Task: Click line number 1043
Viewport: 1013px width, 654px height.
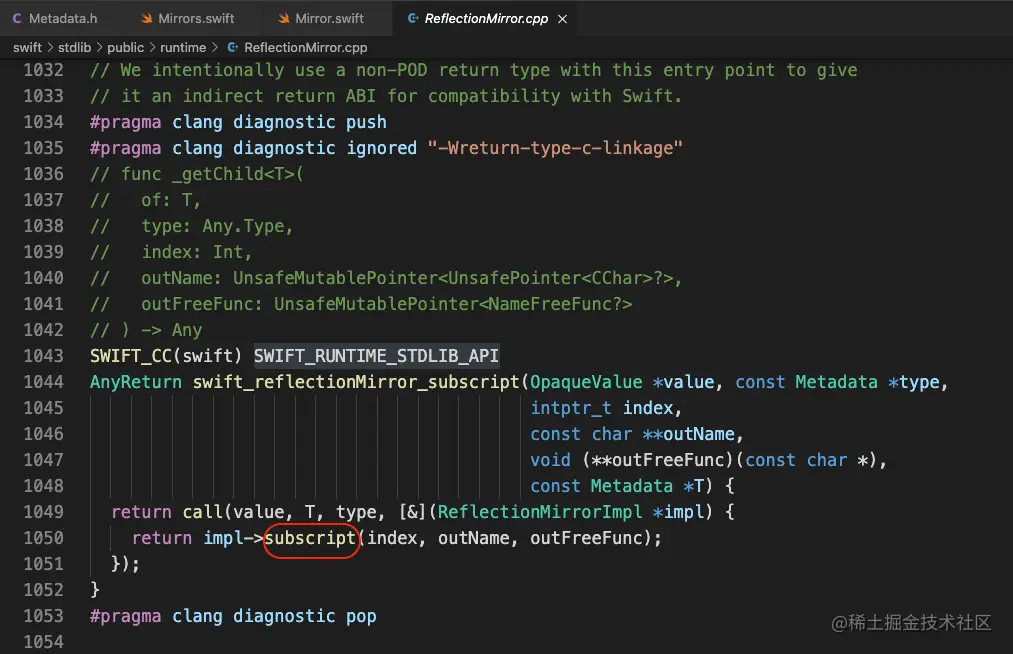Action: coord(43,355)
